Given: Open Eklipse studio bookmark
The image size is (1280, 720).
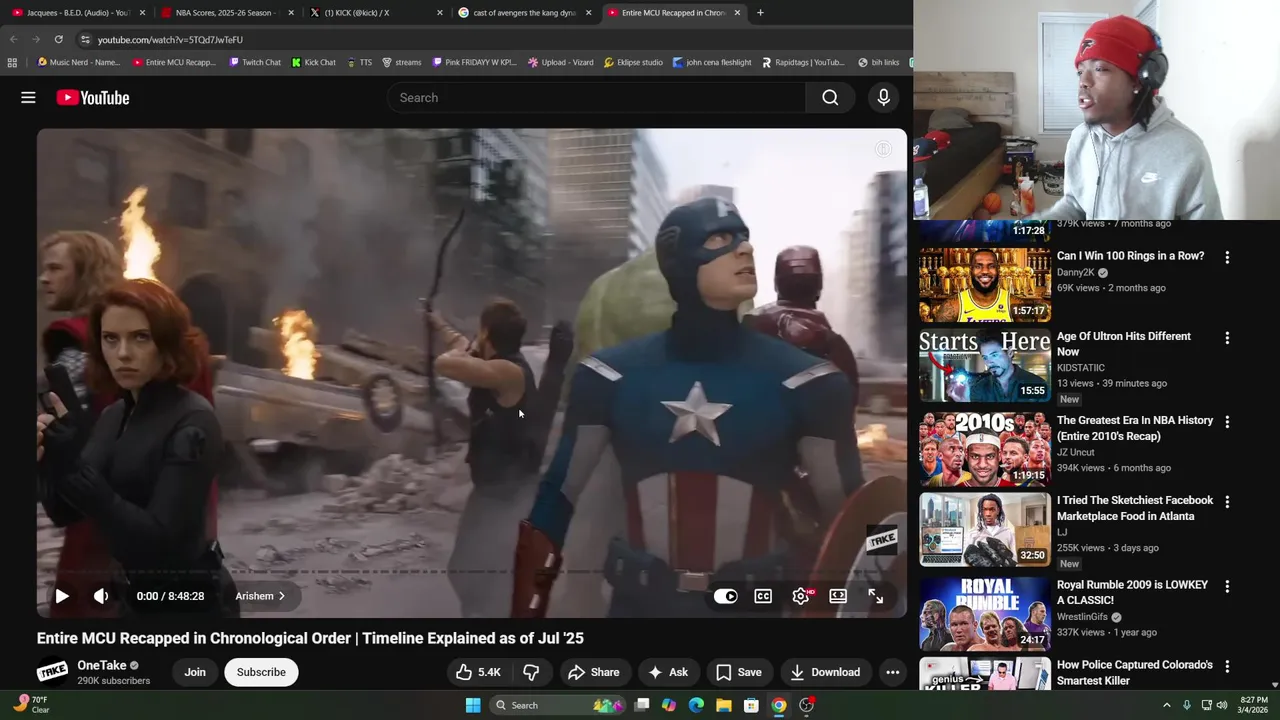Looking at the screenshot, I should pos(633,62).
